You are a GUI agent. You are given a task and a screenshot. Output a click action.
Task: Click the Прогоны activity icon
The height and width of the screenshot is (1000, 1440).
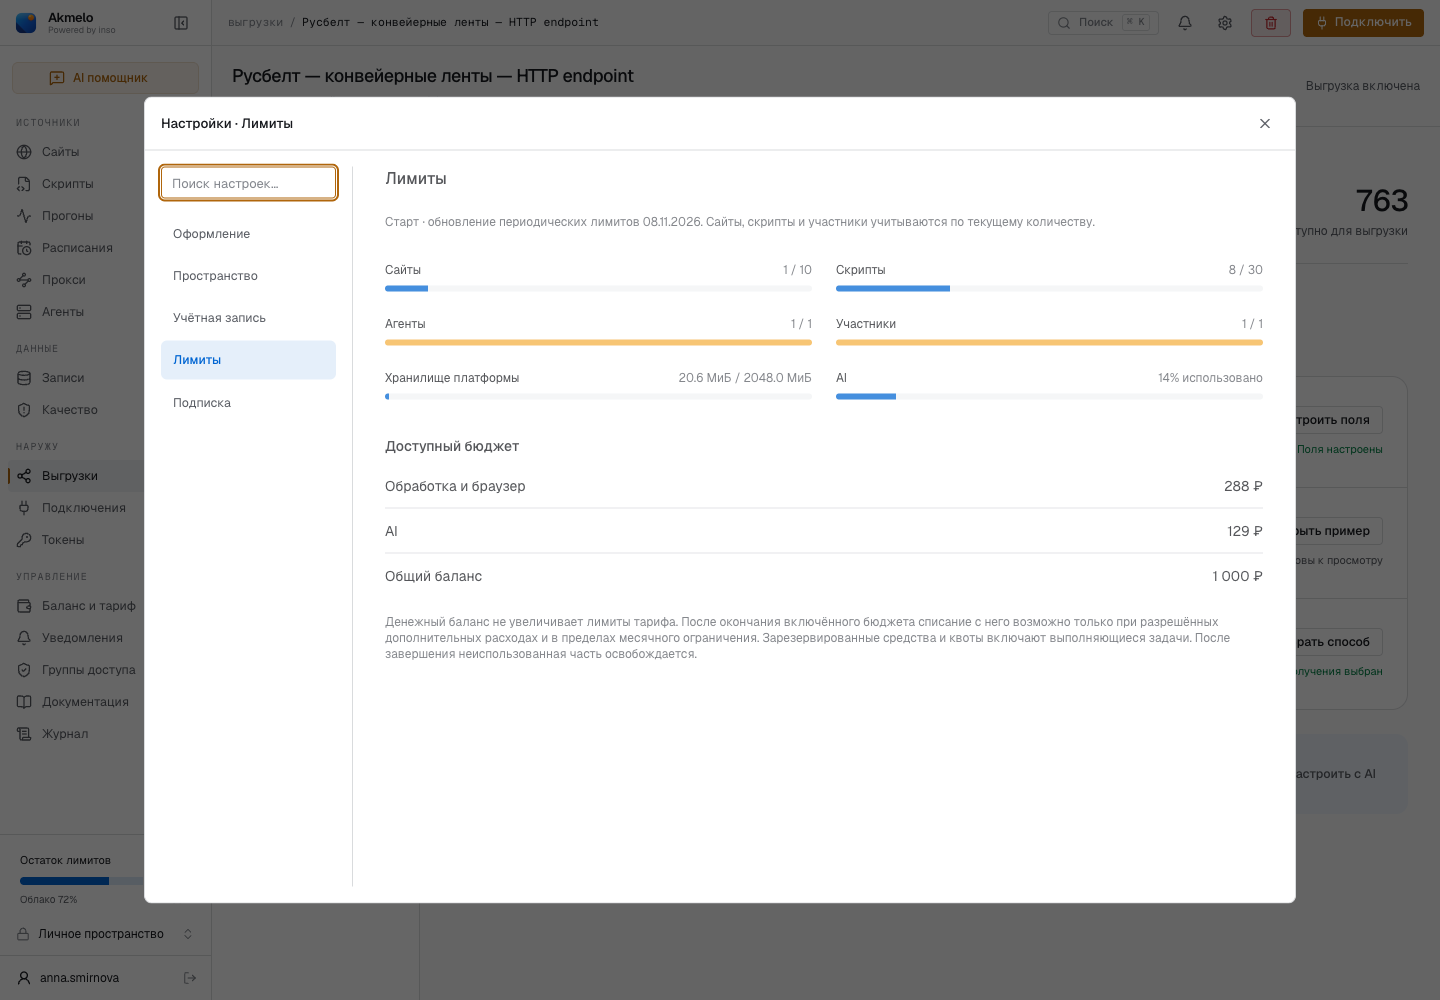[x=24, y=216]
